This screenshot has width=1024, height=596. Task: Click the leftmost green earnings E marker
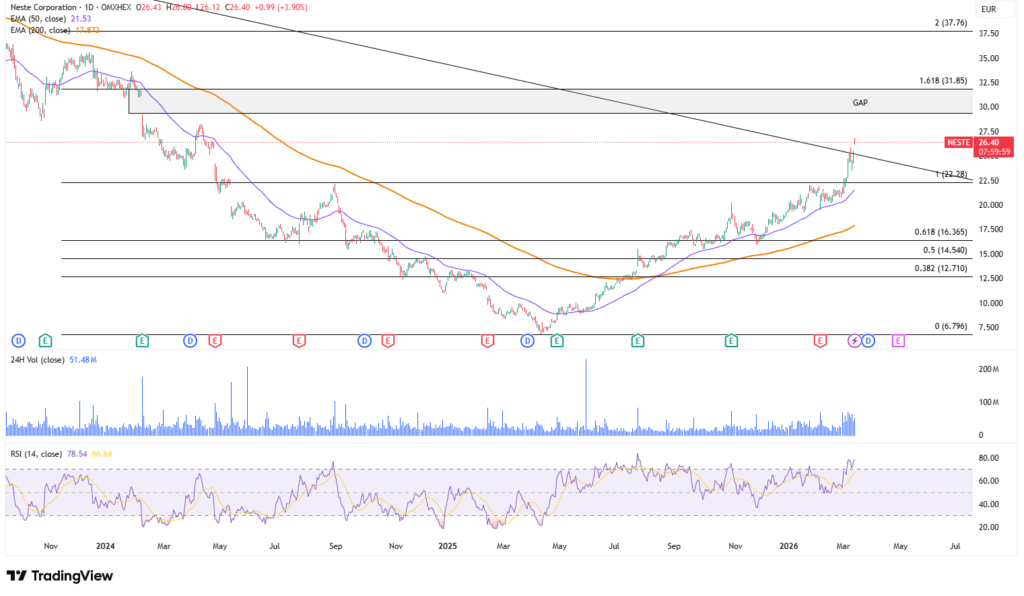click(x=45, y=341)
